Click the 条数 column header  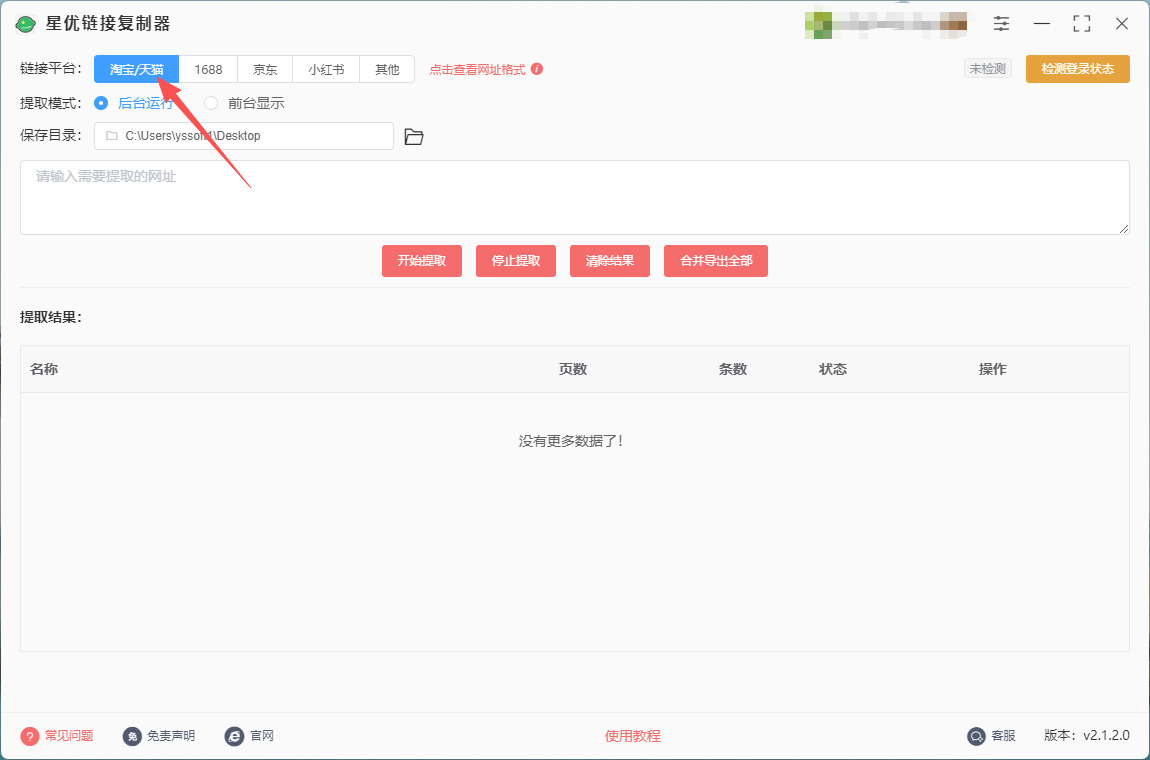[x=733, y=369]
